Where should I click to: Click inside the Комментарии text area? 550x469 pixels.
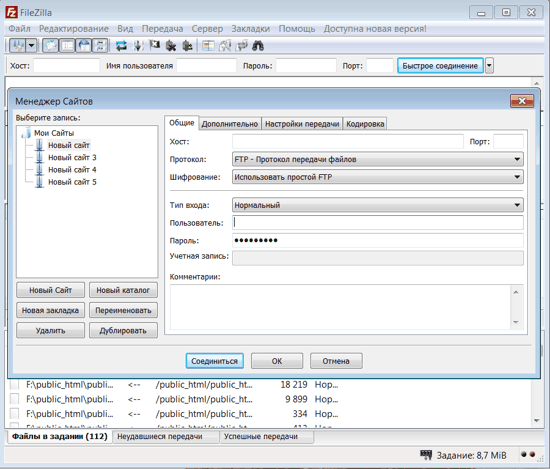[340, 307]
